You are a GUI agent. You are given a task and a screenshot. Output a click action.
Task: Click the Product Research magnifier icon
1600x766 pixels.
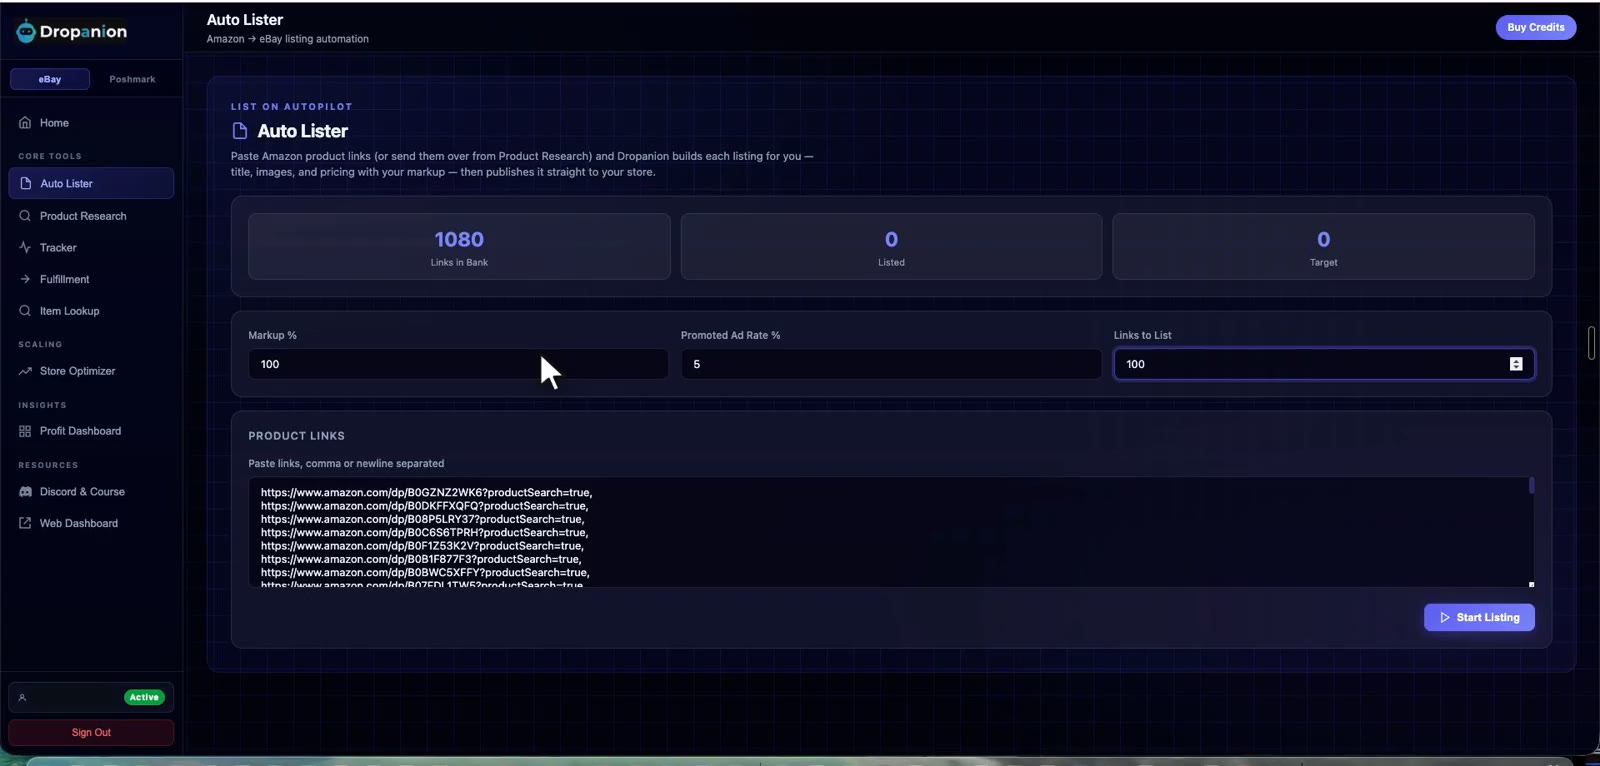coord(25,216)
